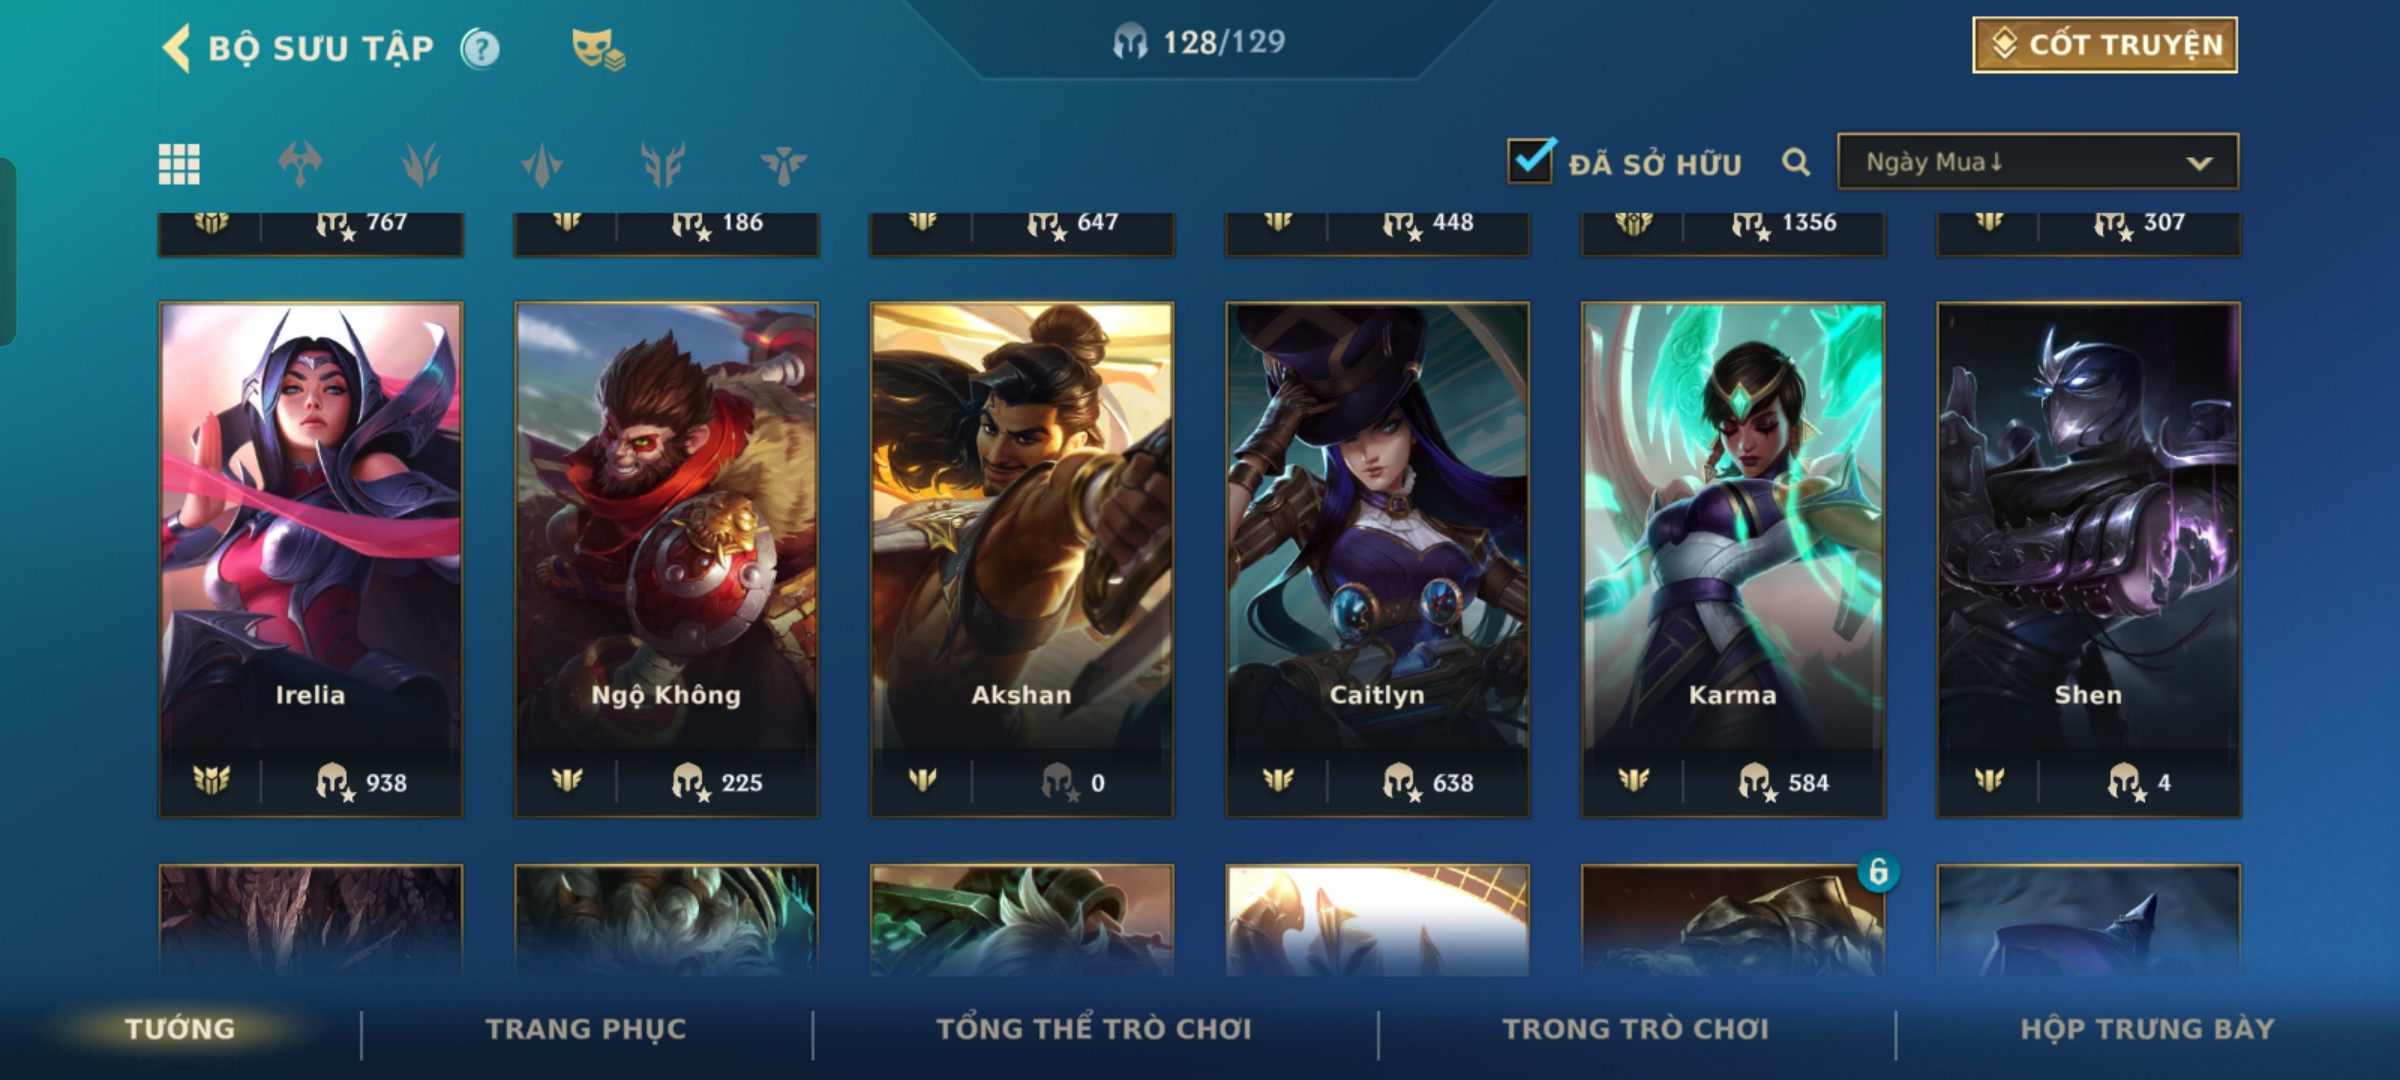Click the notification badge showing 6
Screen dimensions: 2400x1080
[1878, 872]
